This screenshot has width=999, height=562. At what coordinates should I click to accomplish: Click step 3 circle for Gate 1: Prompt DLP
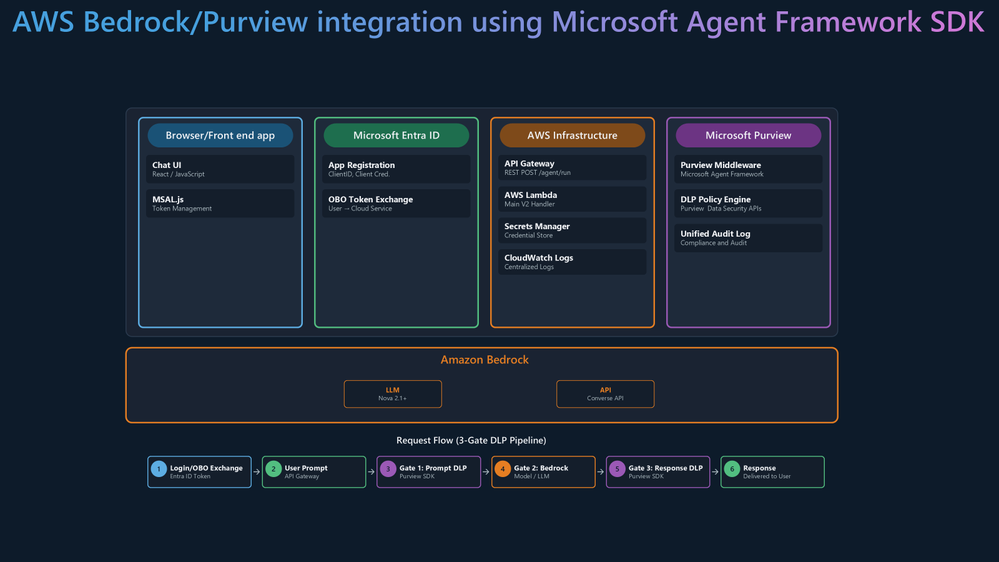click(388, 469)
